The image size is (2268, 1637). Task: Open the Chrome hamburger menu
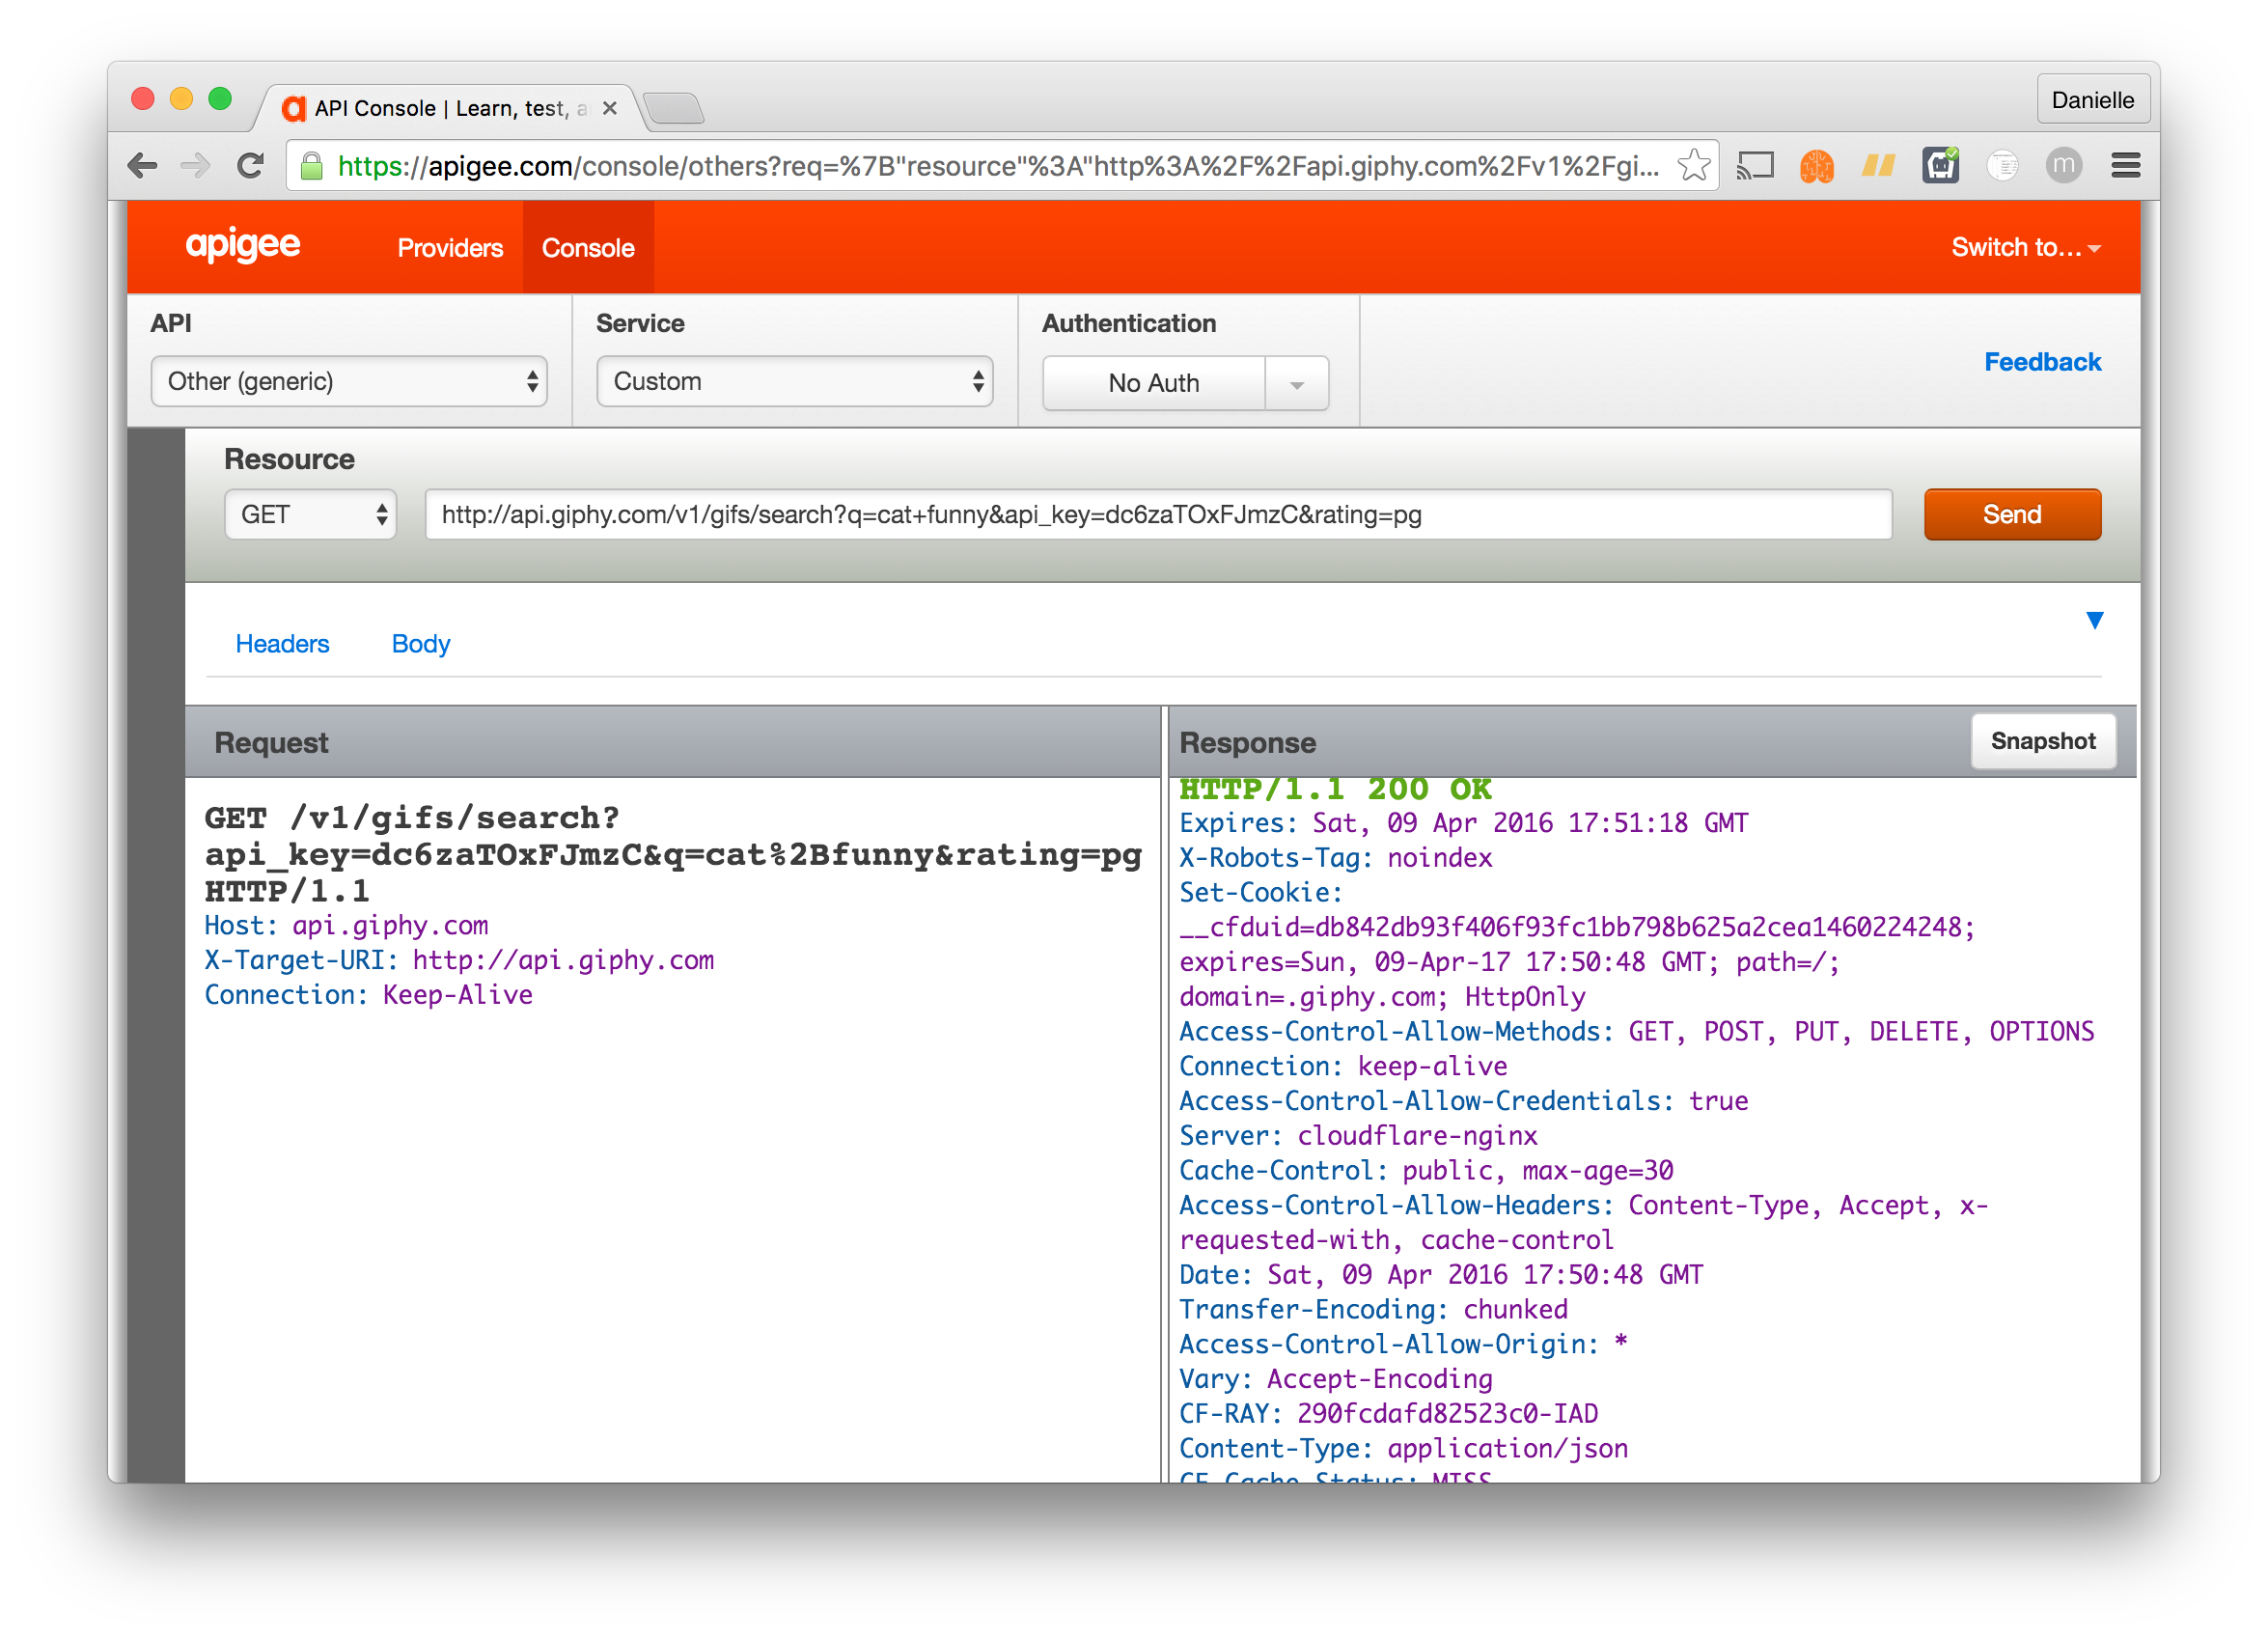click(x=2125, y=165)
